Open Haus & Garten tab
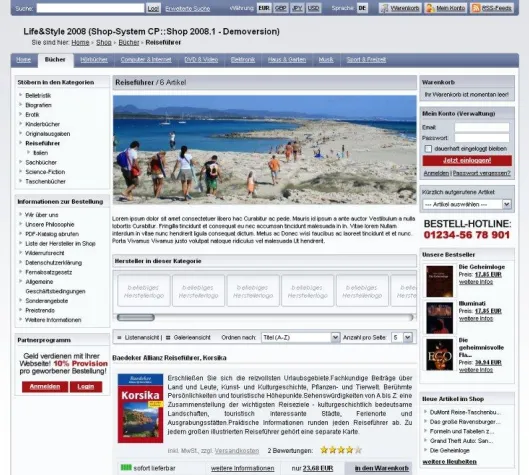Image resolution: width=529 pixels, height=475 pixels. 287,60
